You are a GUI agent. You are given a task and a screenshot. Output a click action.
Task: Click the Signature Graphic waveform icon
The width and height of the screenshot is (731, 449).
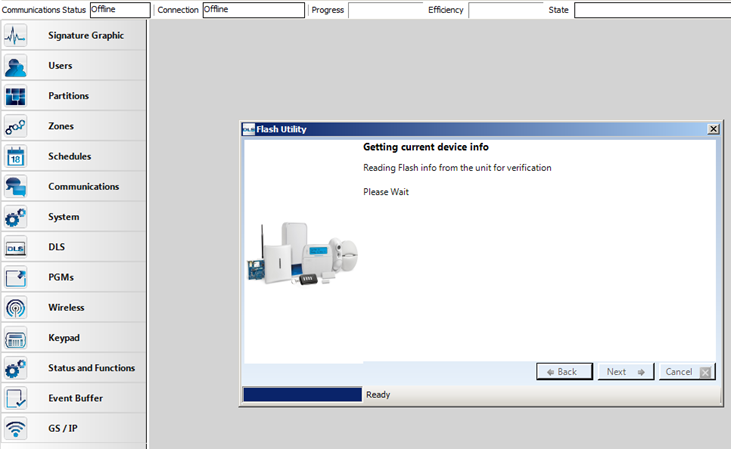point(15,36)
